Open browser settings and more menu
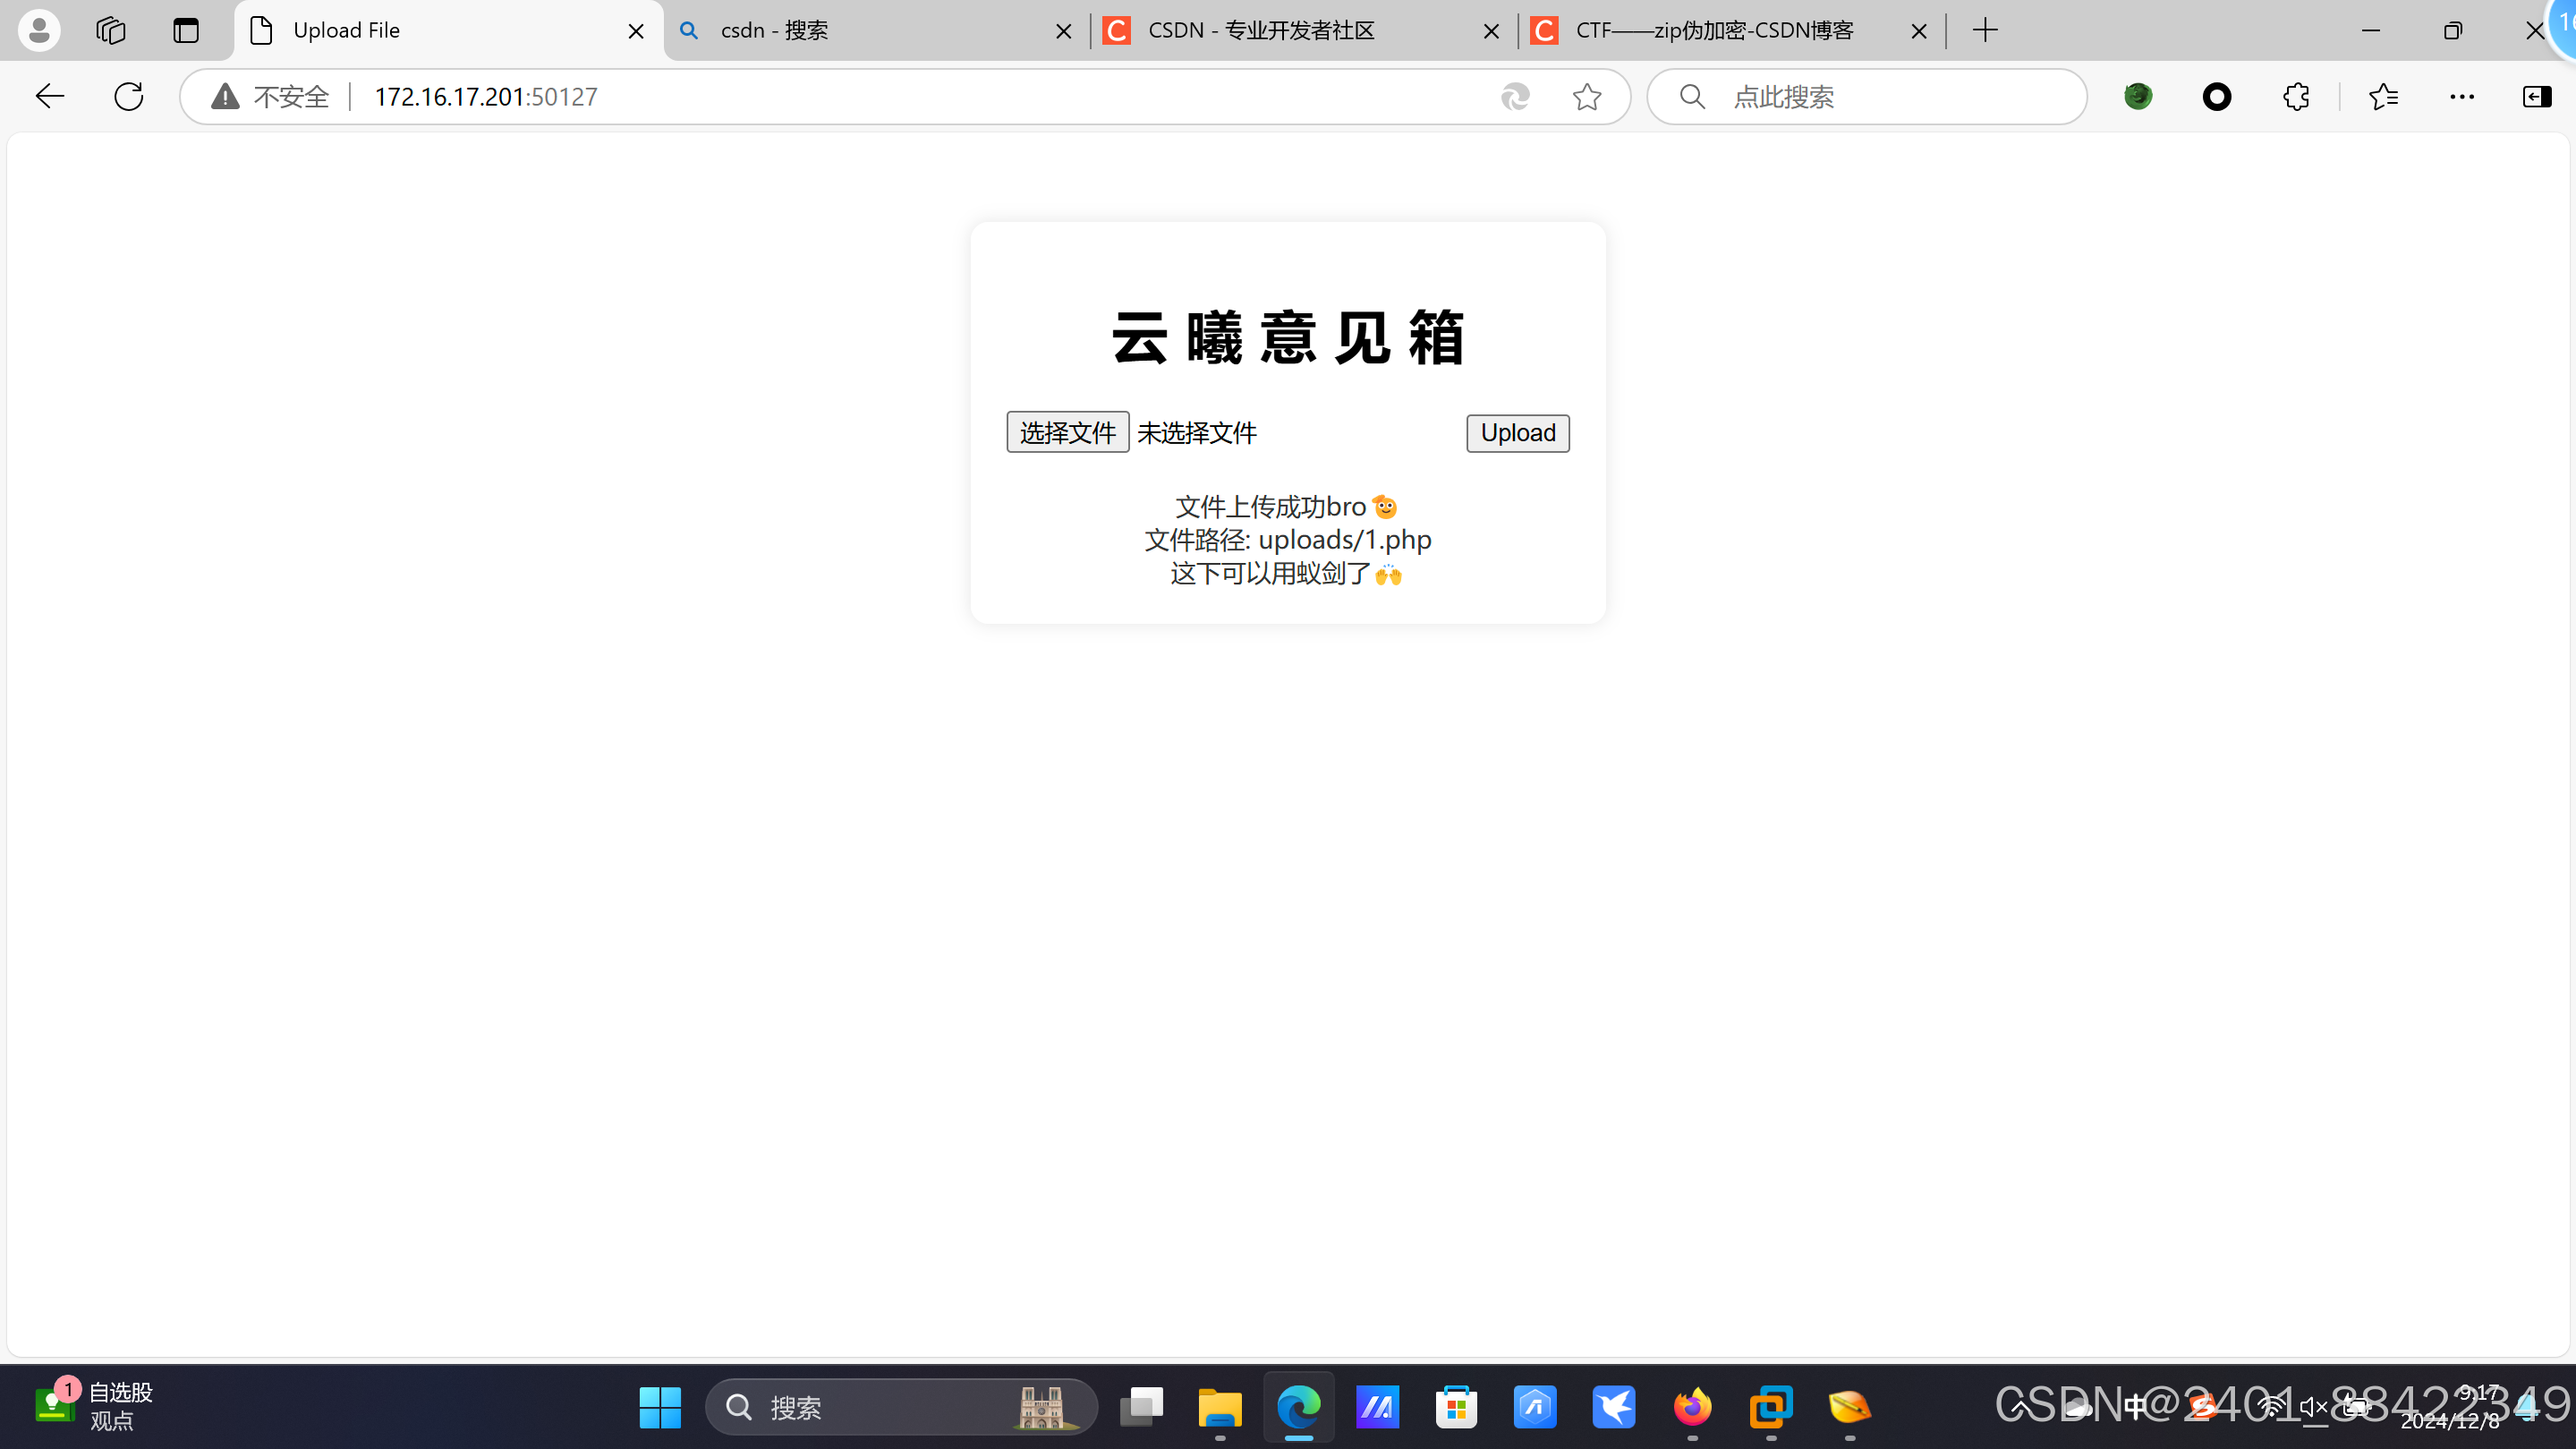This screenshot has width=2576, height=1449. pyautogui.click(x=2462, y=96)
